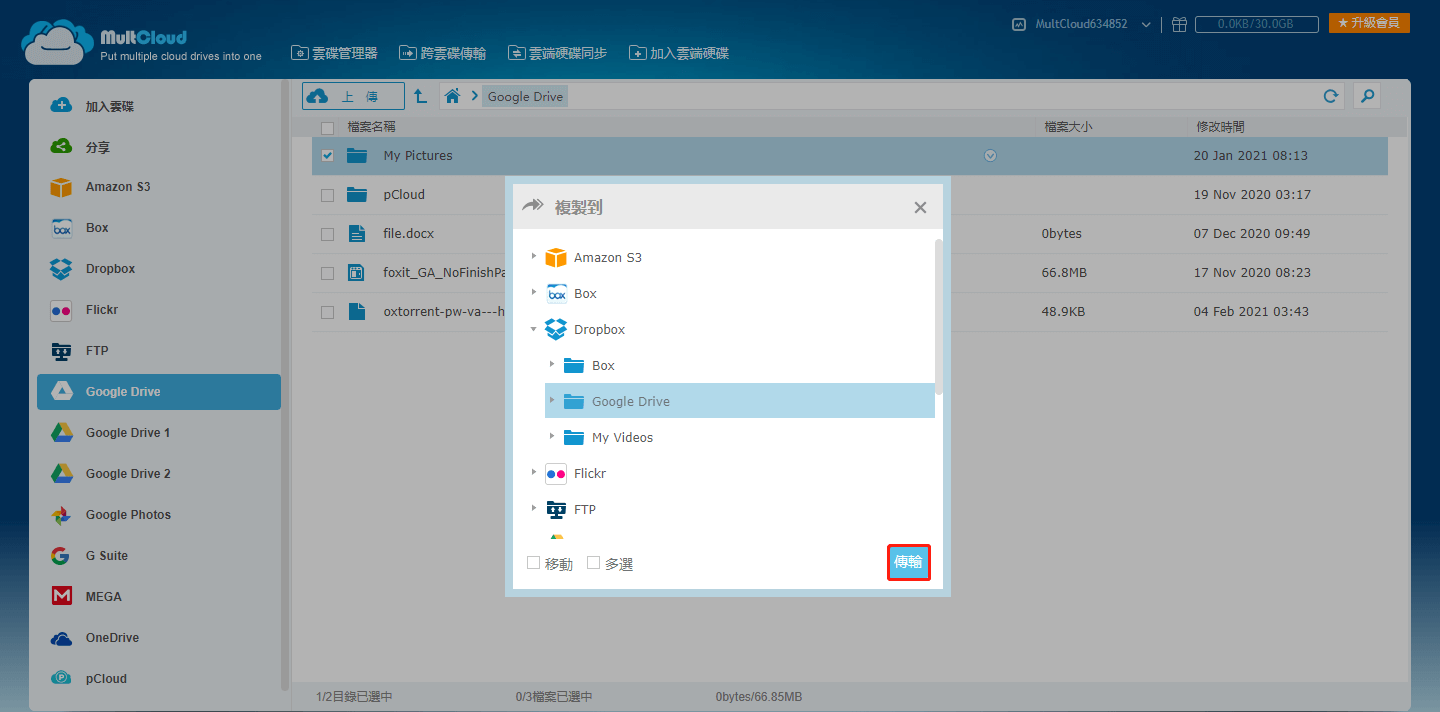Open 跨雲碟傳輸 menu
The width and height of the screenshot is (1440, 712).
(x=442, y=53)
